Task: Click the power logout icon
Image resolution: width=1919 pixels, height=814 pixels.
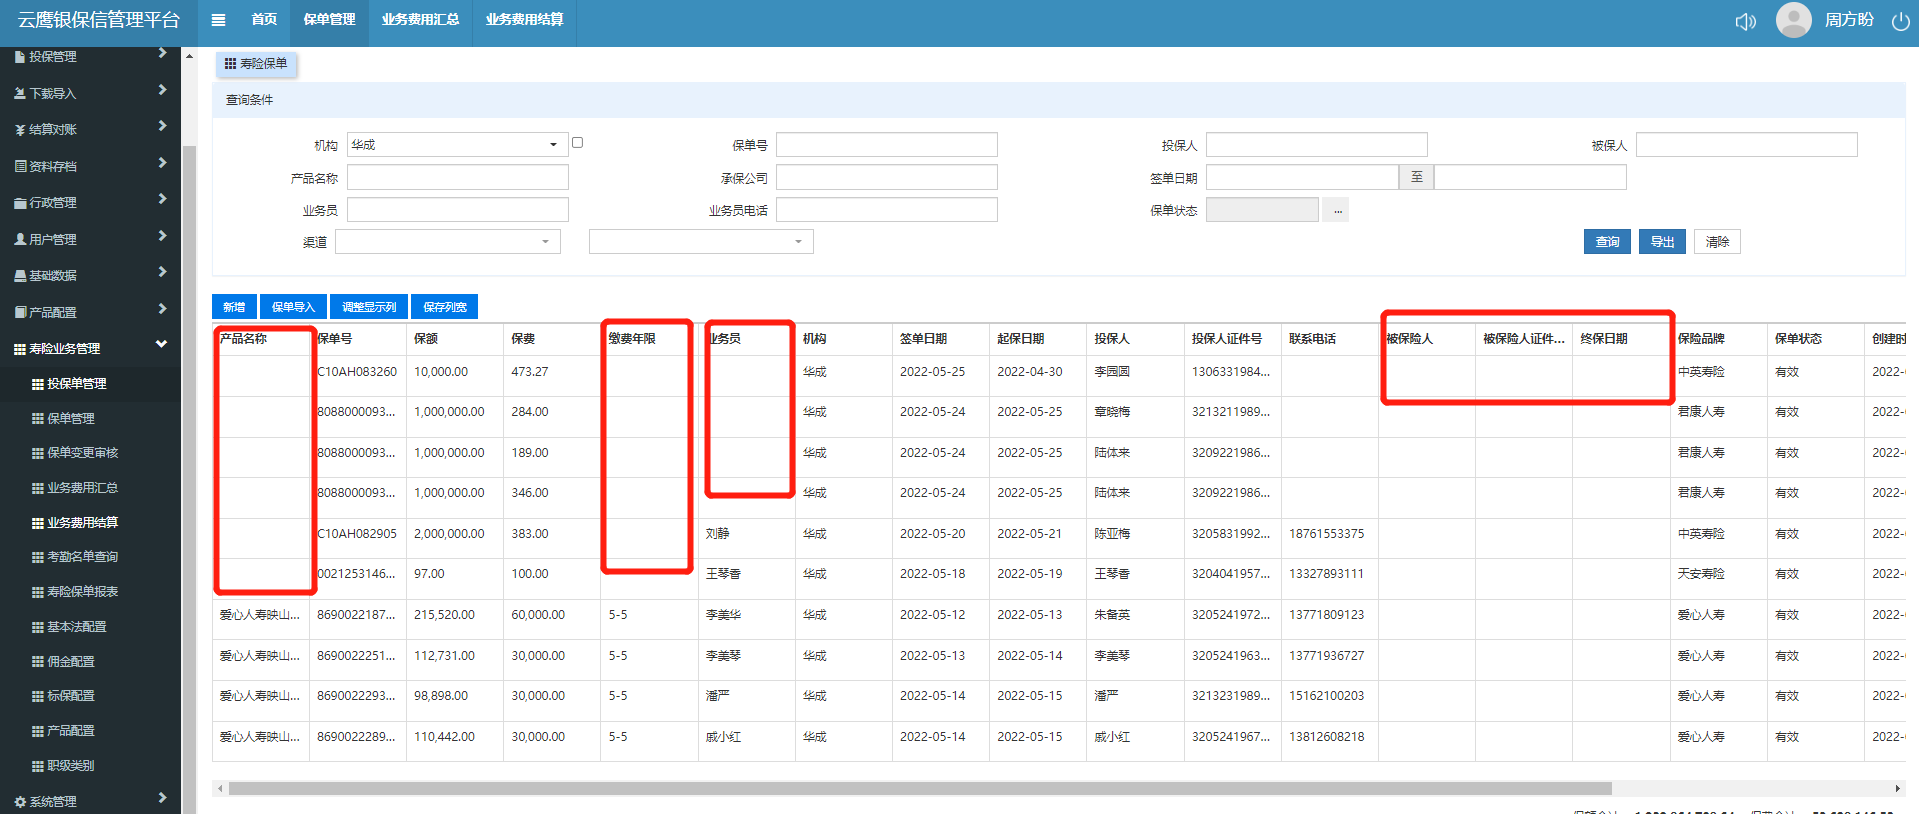Action: (1900, 22)
